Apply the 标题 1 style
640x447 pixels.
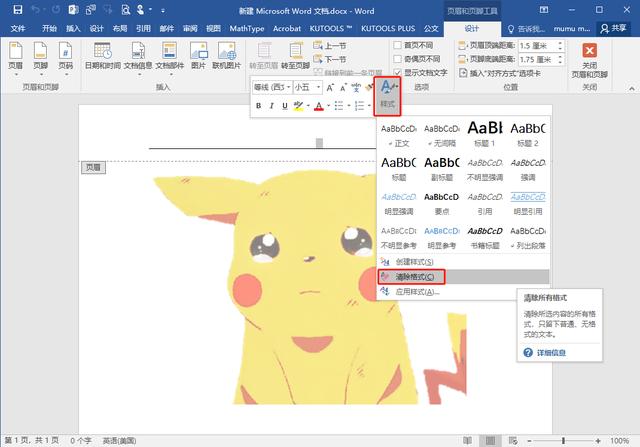pos(484,135)
